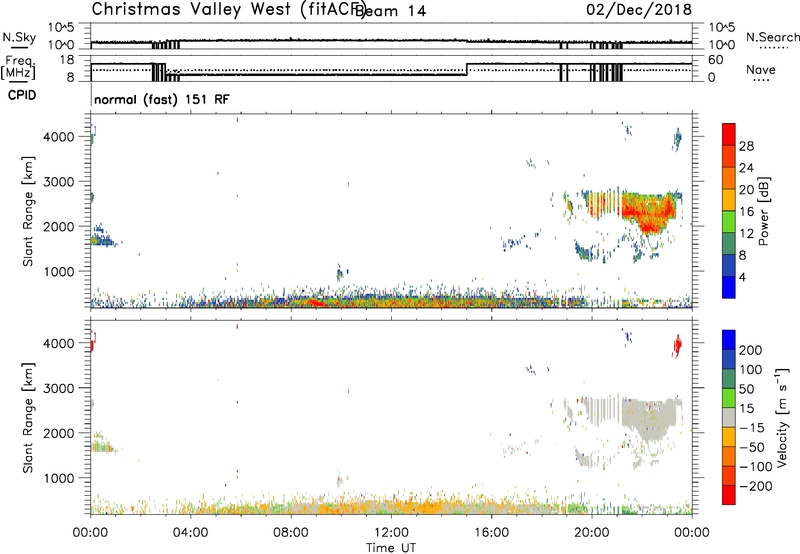Click the "28" value on the power scale
This screenshot has height=554, width=800.
tap(746, 146)
